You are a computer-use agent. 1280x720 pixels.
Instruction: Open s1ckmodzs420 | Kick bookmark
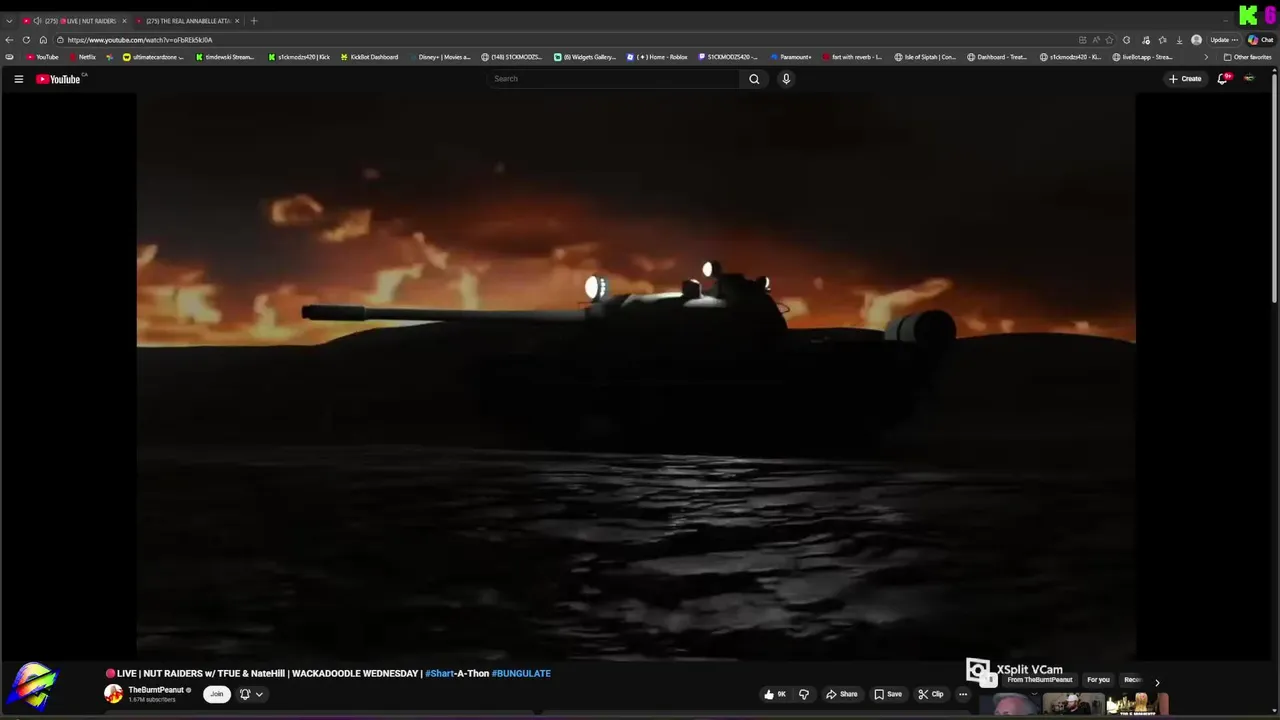pyautogui.click(x=299, y=57)
